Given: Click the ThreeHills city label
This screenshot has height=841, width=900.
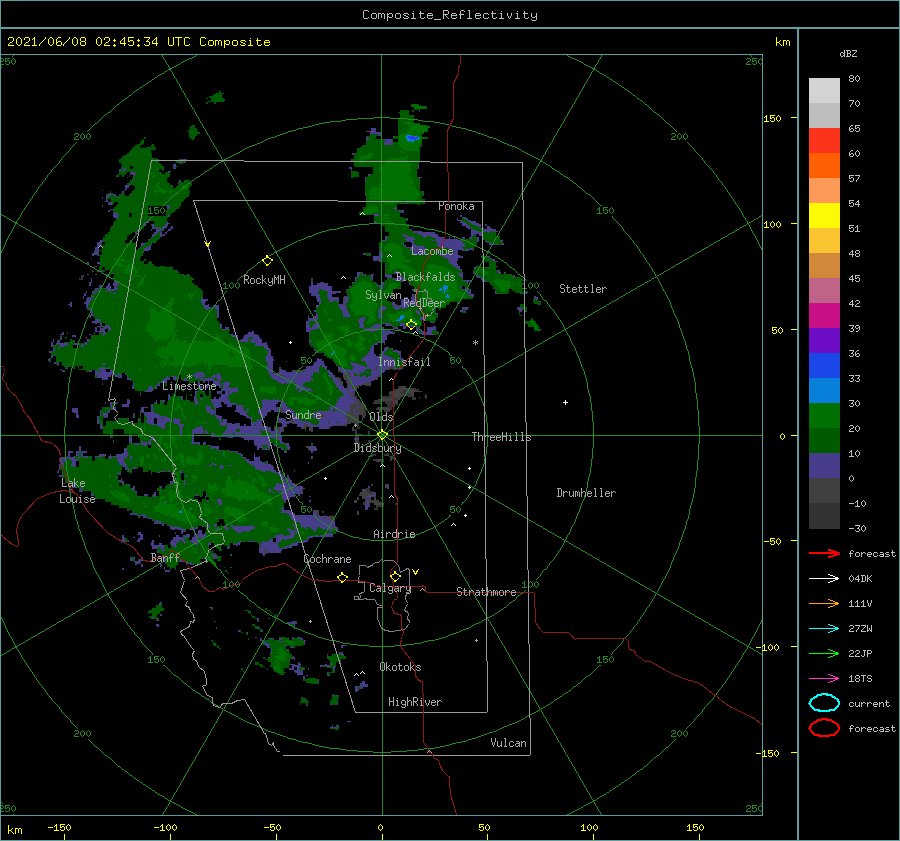Looking at the screenshot, I should (501, 437).
